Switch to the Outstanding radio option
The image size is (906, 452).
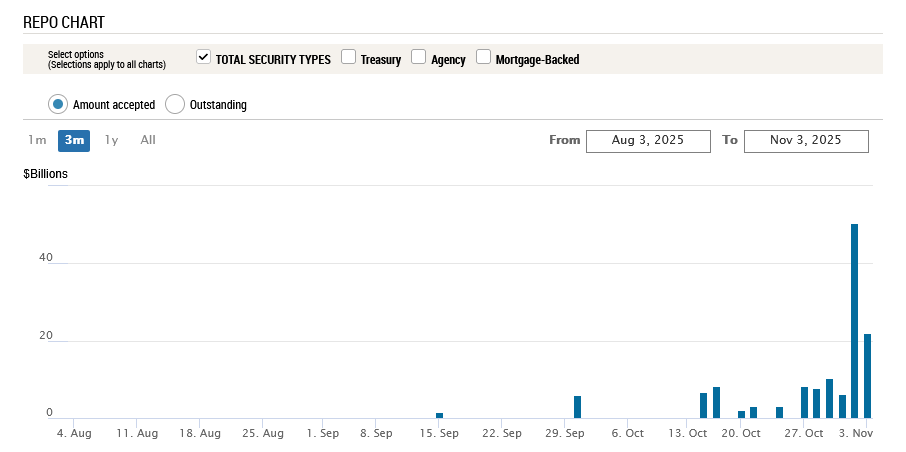[175, 104]
